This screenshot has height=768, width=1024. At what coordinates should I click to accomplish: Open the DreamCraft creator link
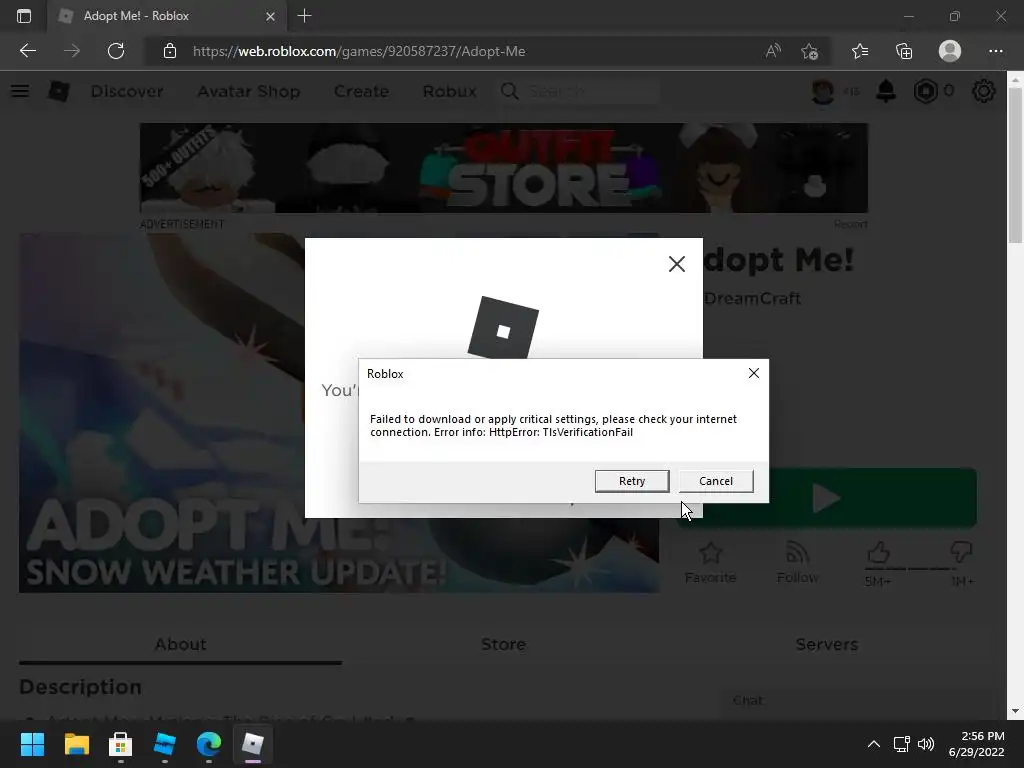(x=752, y=298)
